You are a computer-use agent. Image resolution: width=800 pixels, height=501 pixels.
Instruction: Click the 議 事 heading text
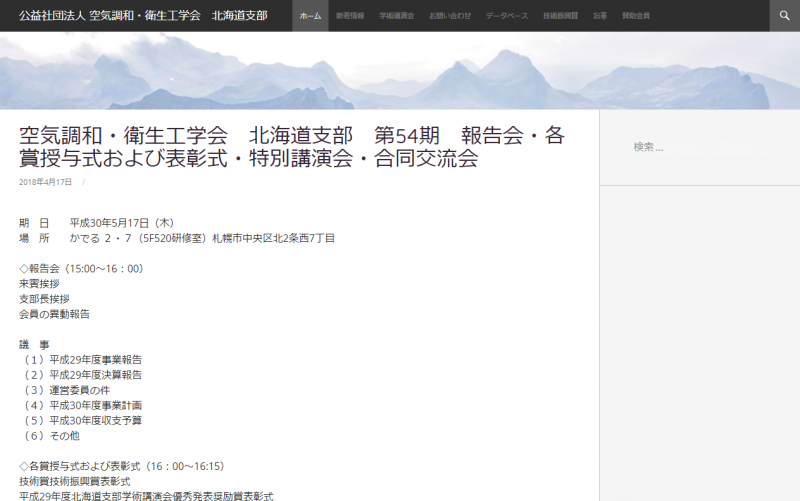34,345
